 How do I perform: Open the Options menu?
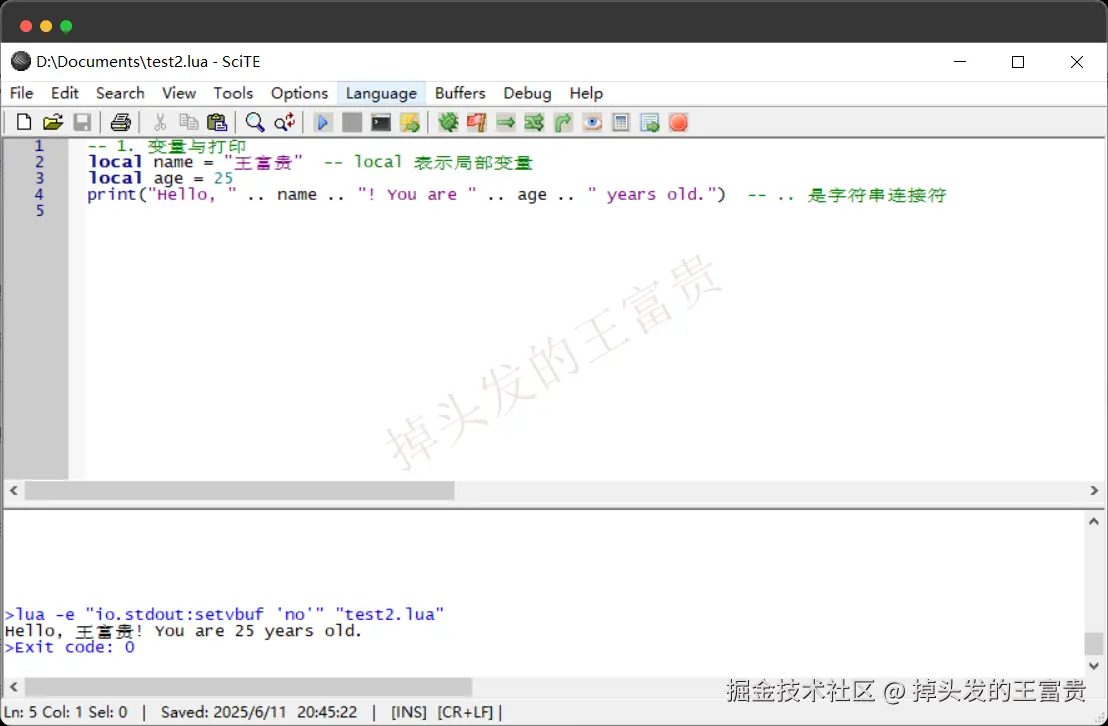(x=300, y=93)
